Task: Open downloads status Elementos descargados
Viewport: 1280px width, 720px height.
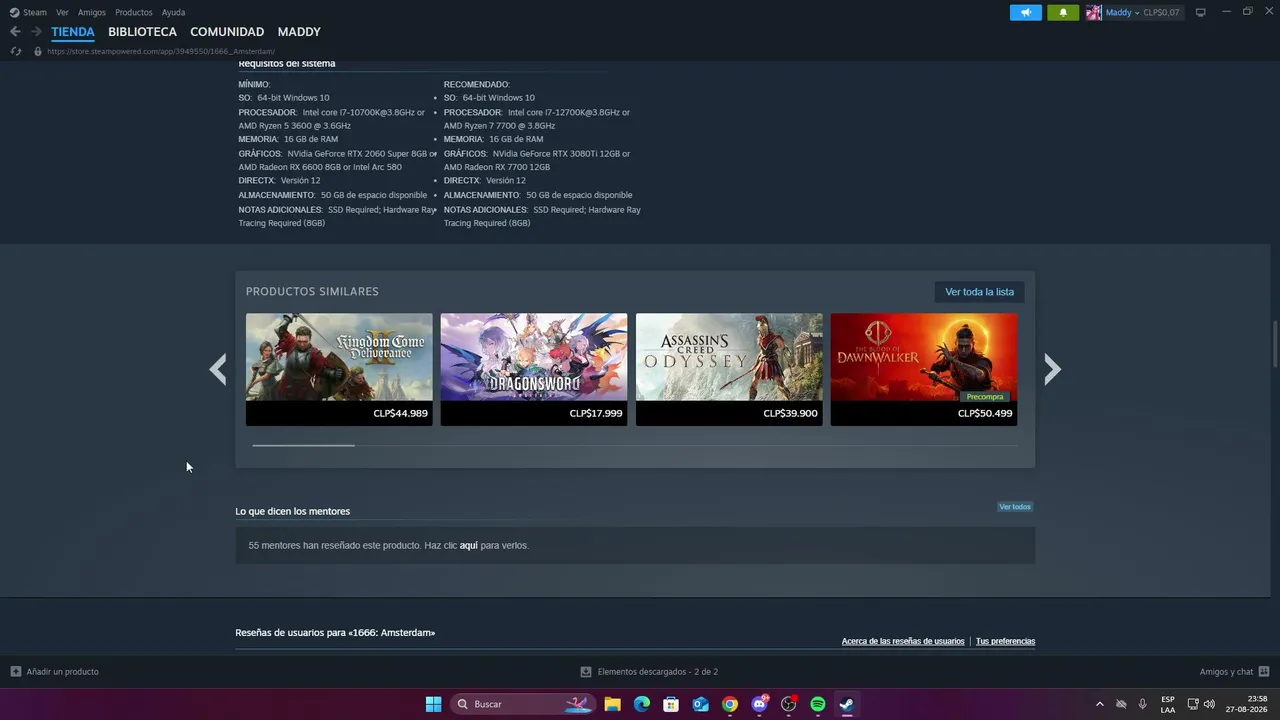Action: [649, 672]
